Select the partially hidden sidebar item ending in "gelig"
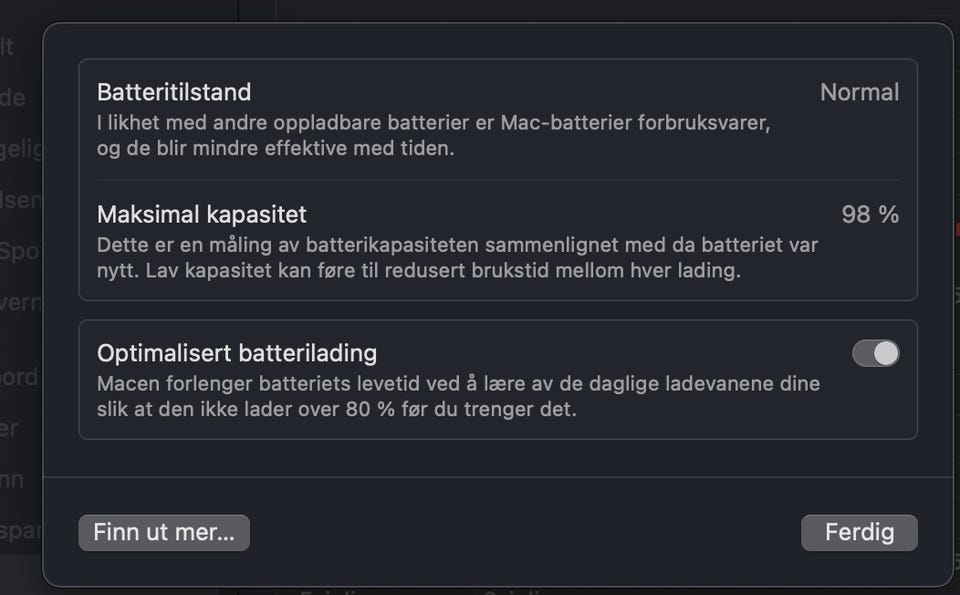 [21, 149]
